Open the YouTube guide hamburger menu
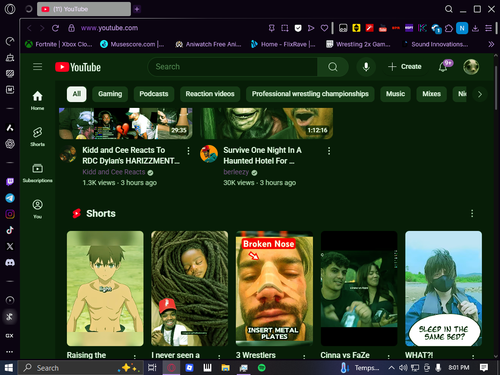Viewport: 500px width, 375px height. click(x=37, y=67)
